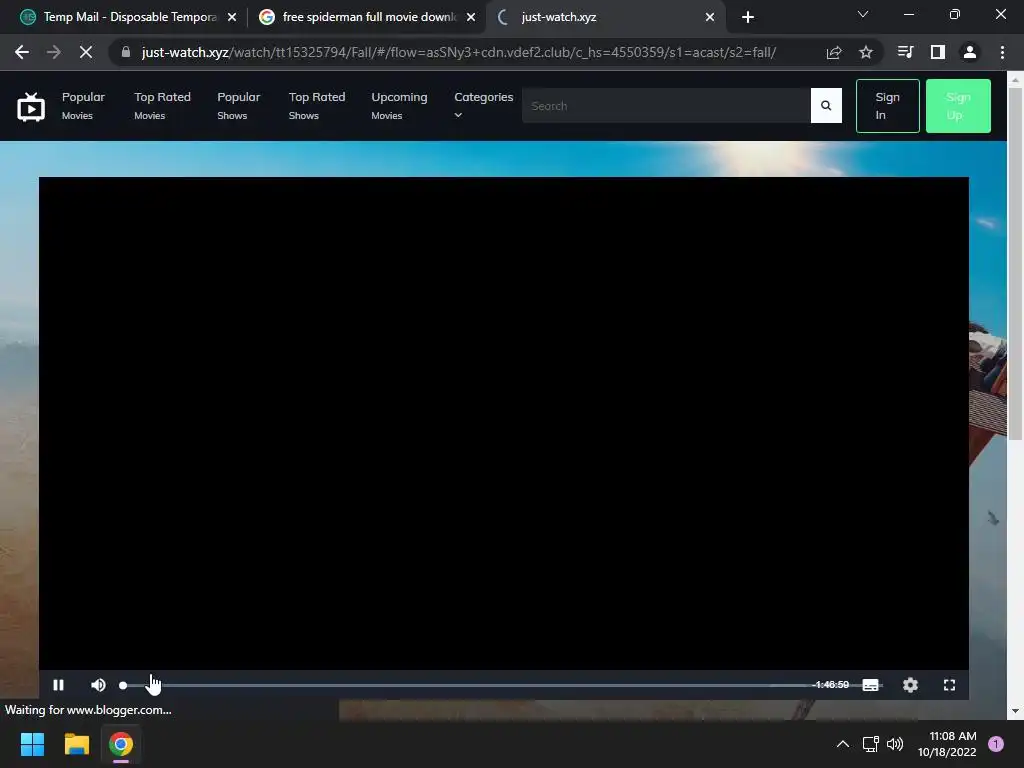Open a new browser tab
The width and height of the screenshot is (1024, 768).
pyautogui.click(x=748, y=17)
